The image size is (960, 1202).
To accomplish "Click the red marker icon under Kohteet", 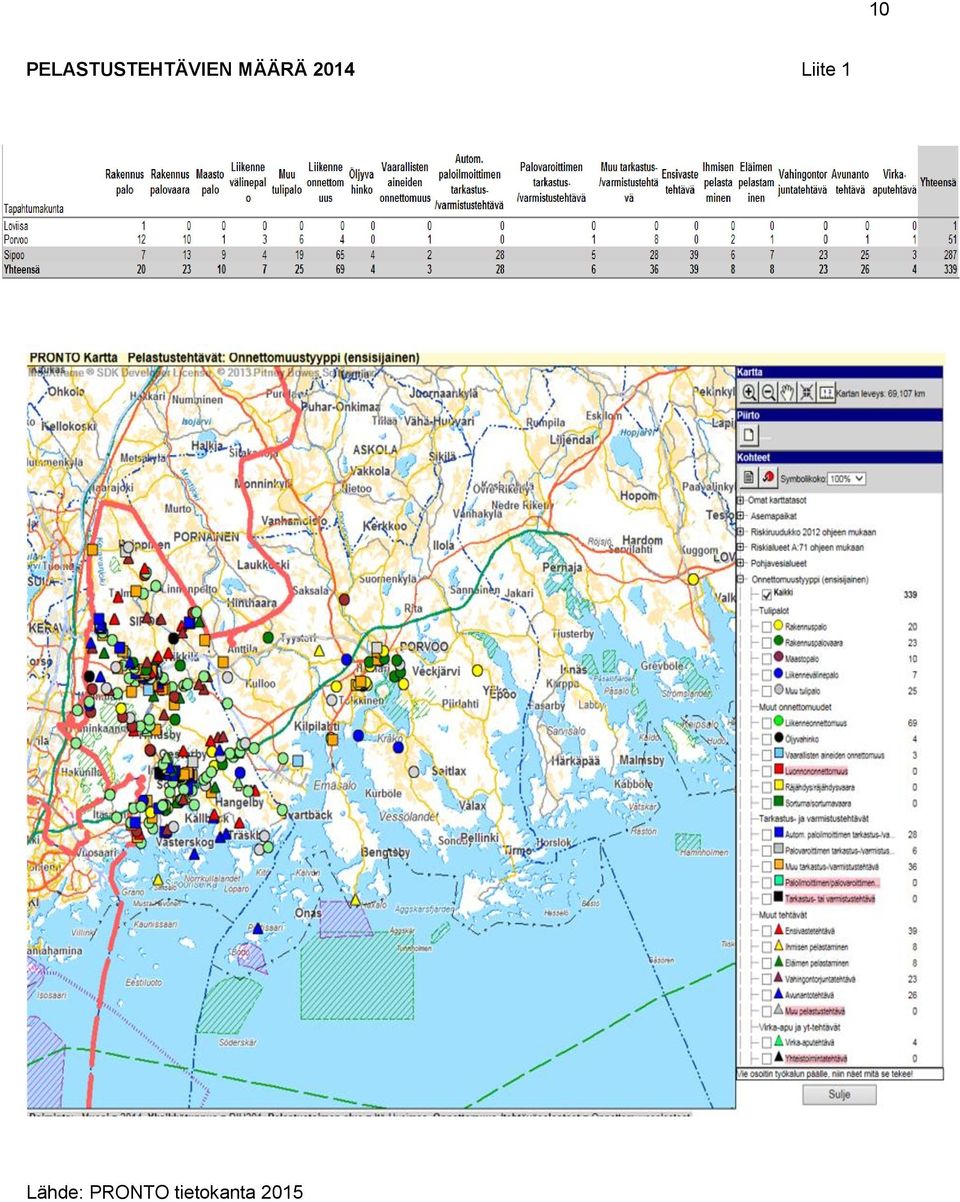I will click(768, 477).
